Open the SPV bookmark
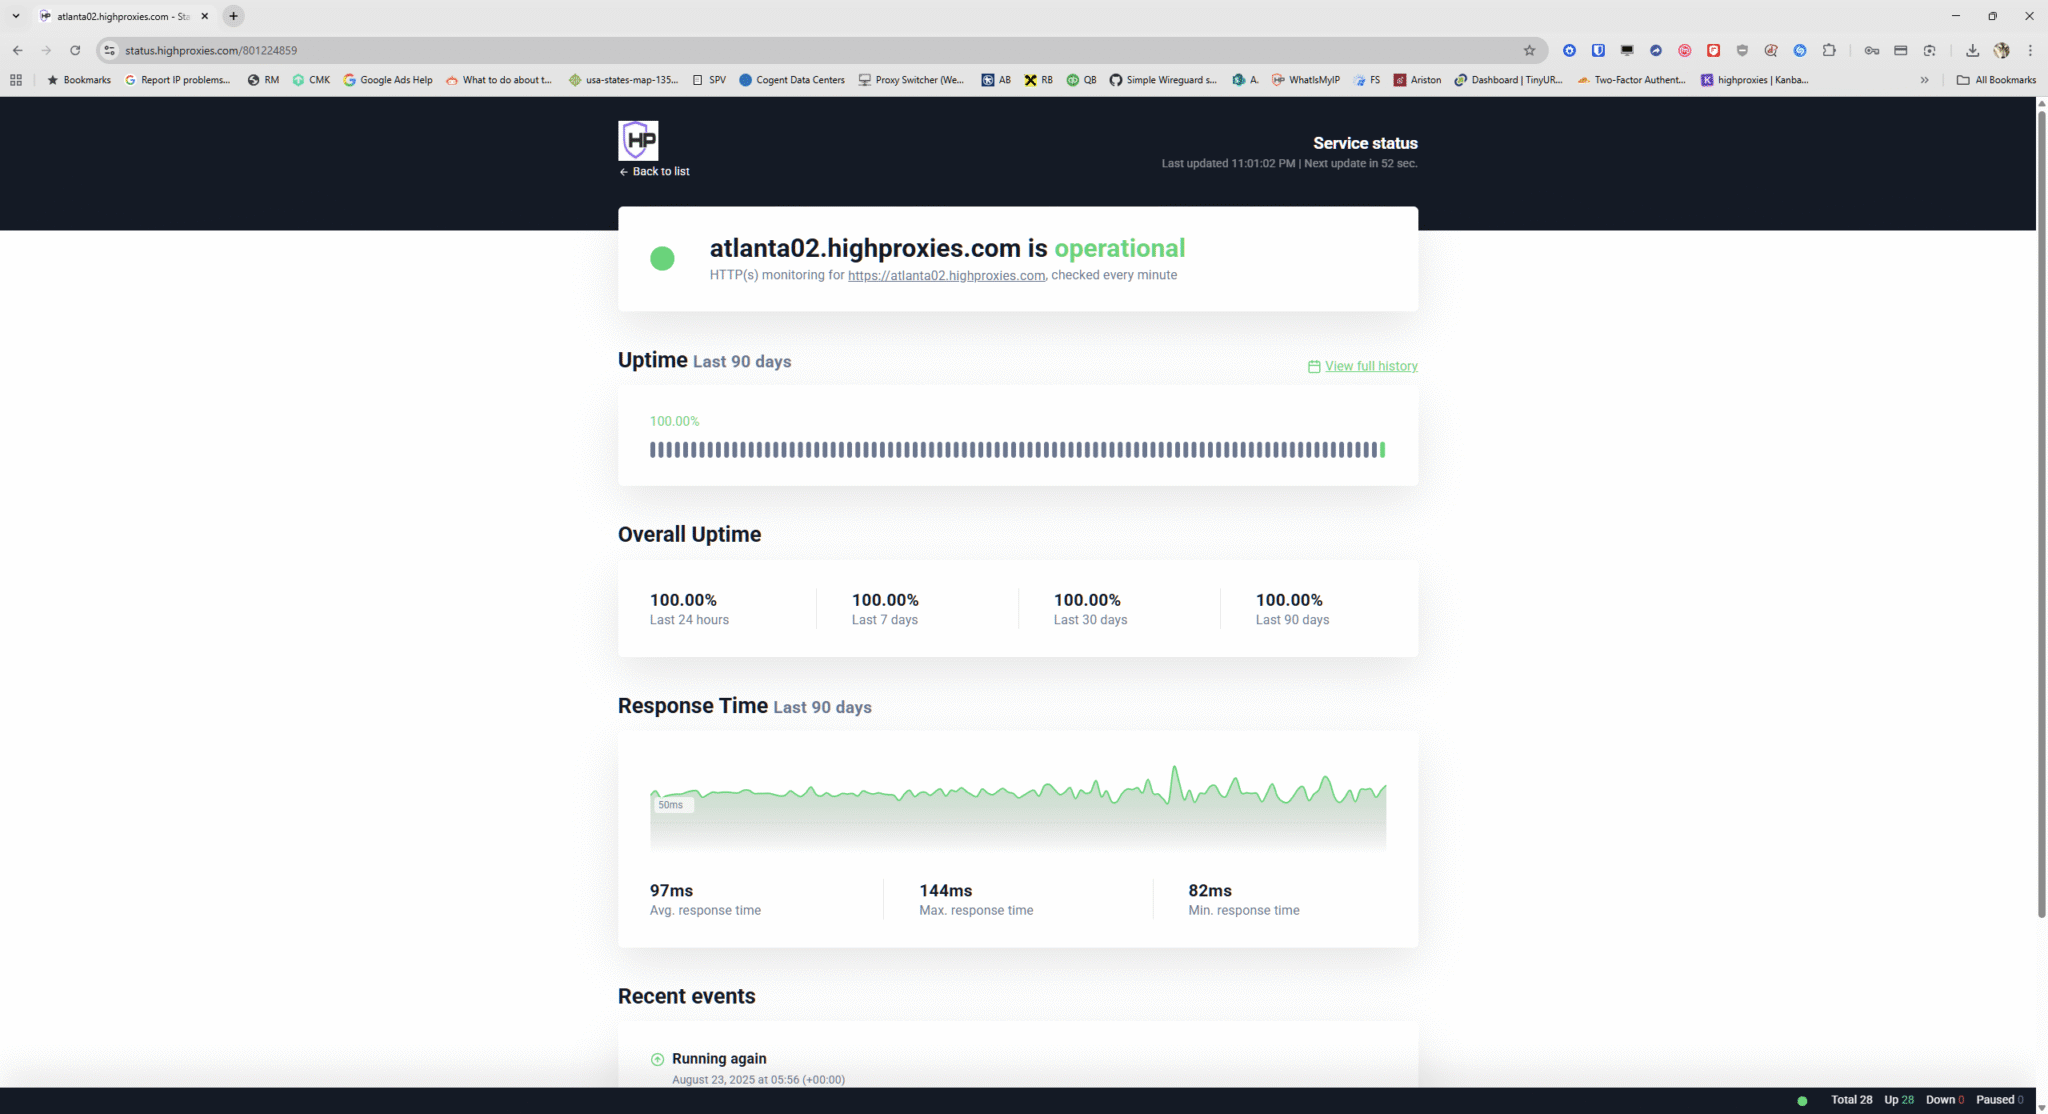This screenshot has height=1114, width=2048. point(709,80)
